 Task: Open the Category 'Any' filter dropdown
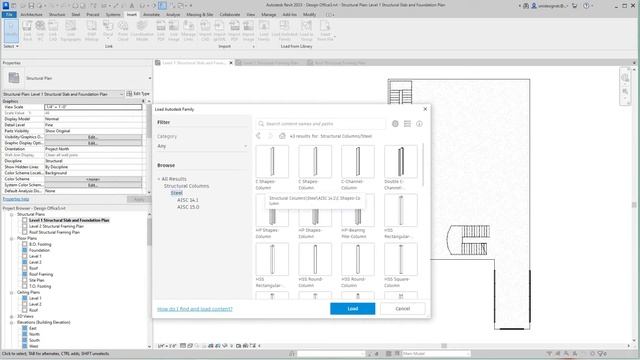[x=202, y=146]
